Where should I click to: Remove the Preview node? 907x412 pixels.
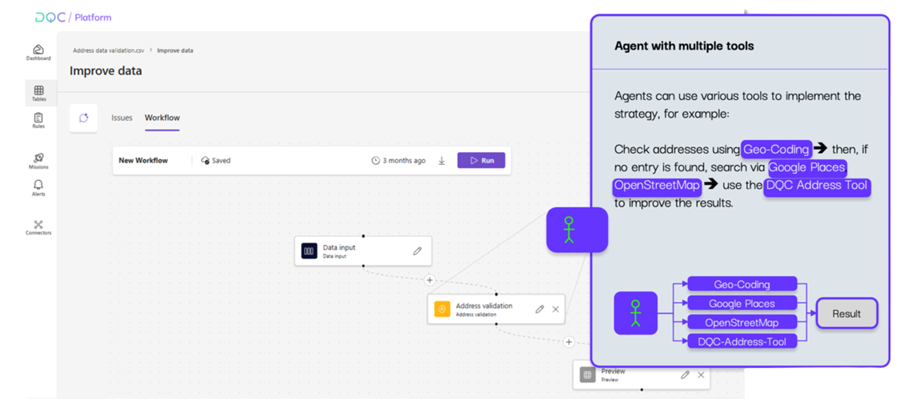701,375
